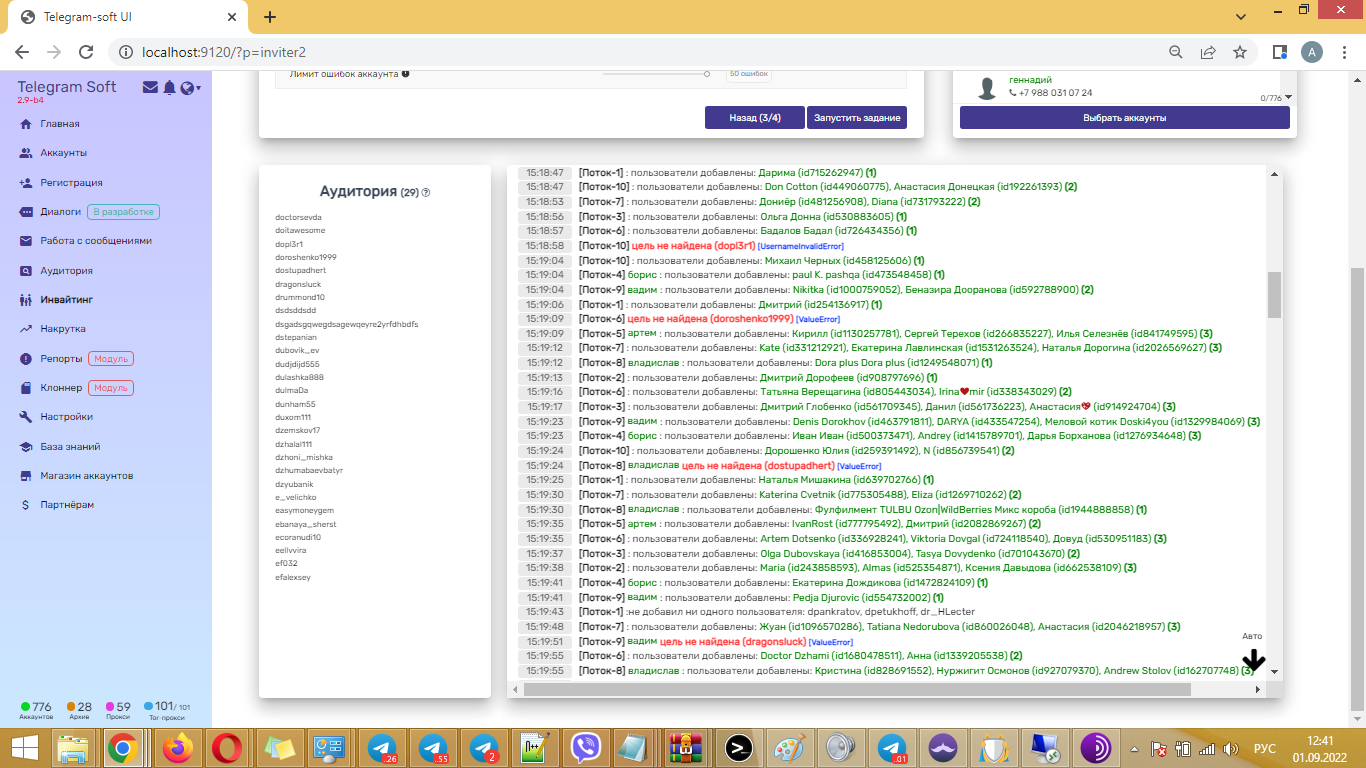Open Viber from the taskbar
The width and height of the screenshot is (1366, 768).
586,748
